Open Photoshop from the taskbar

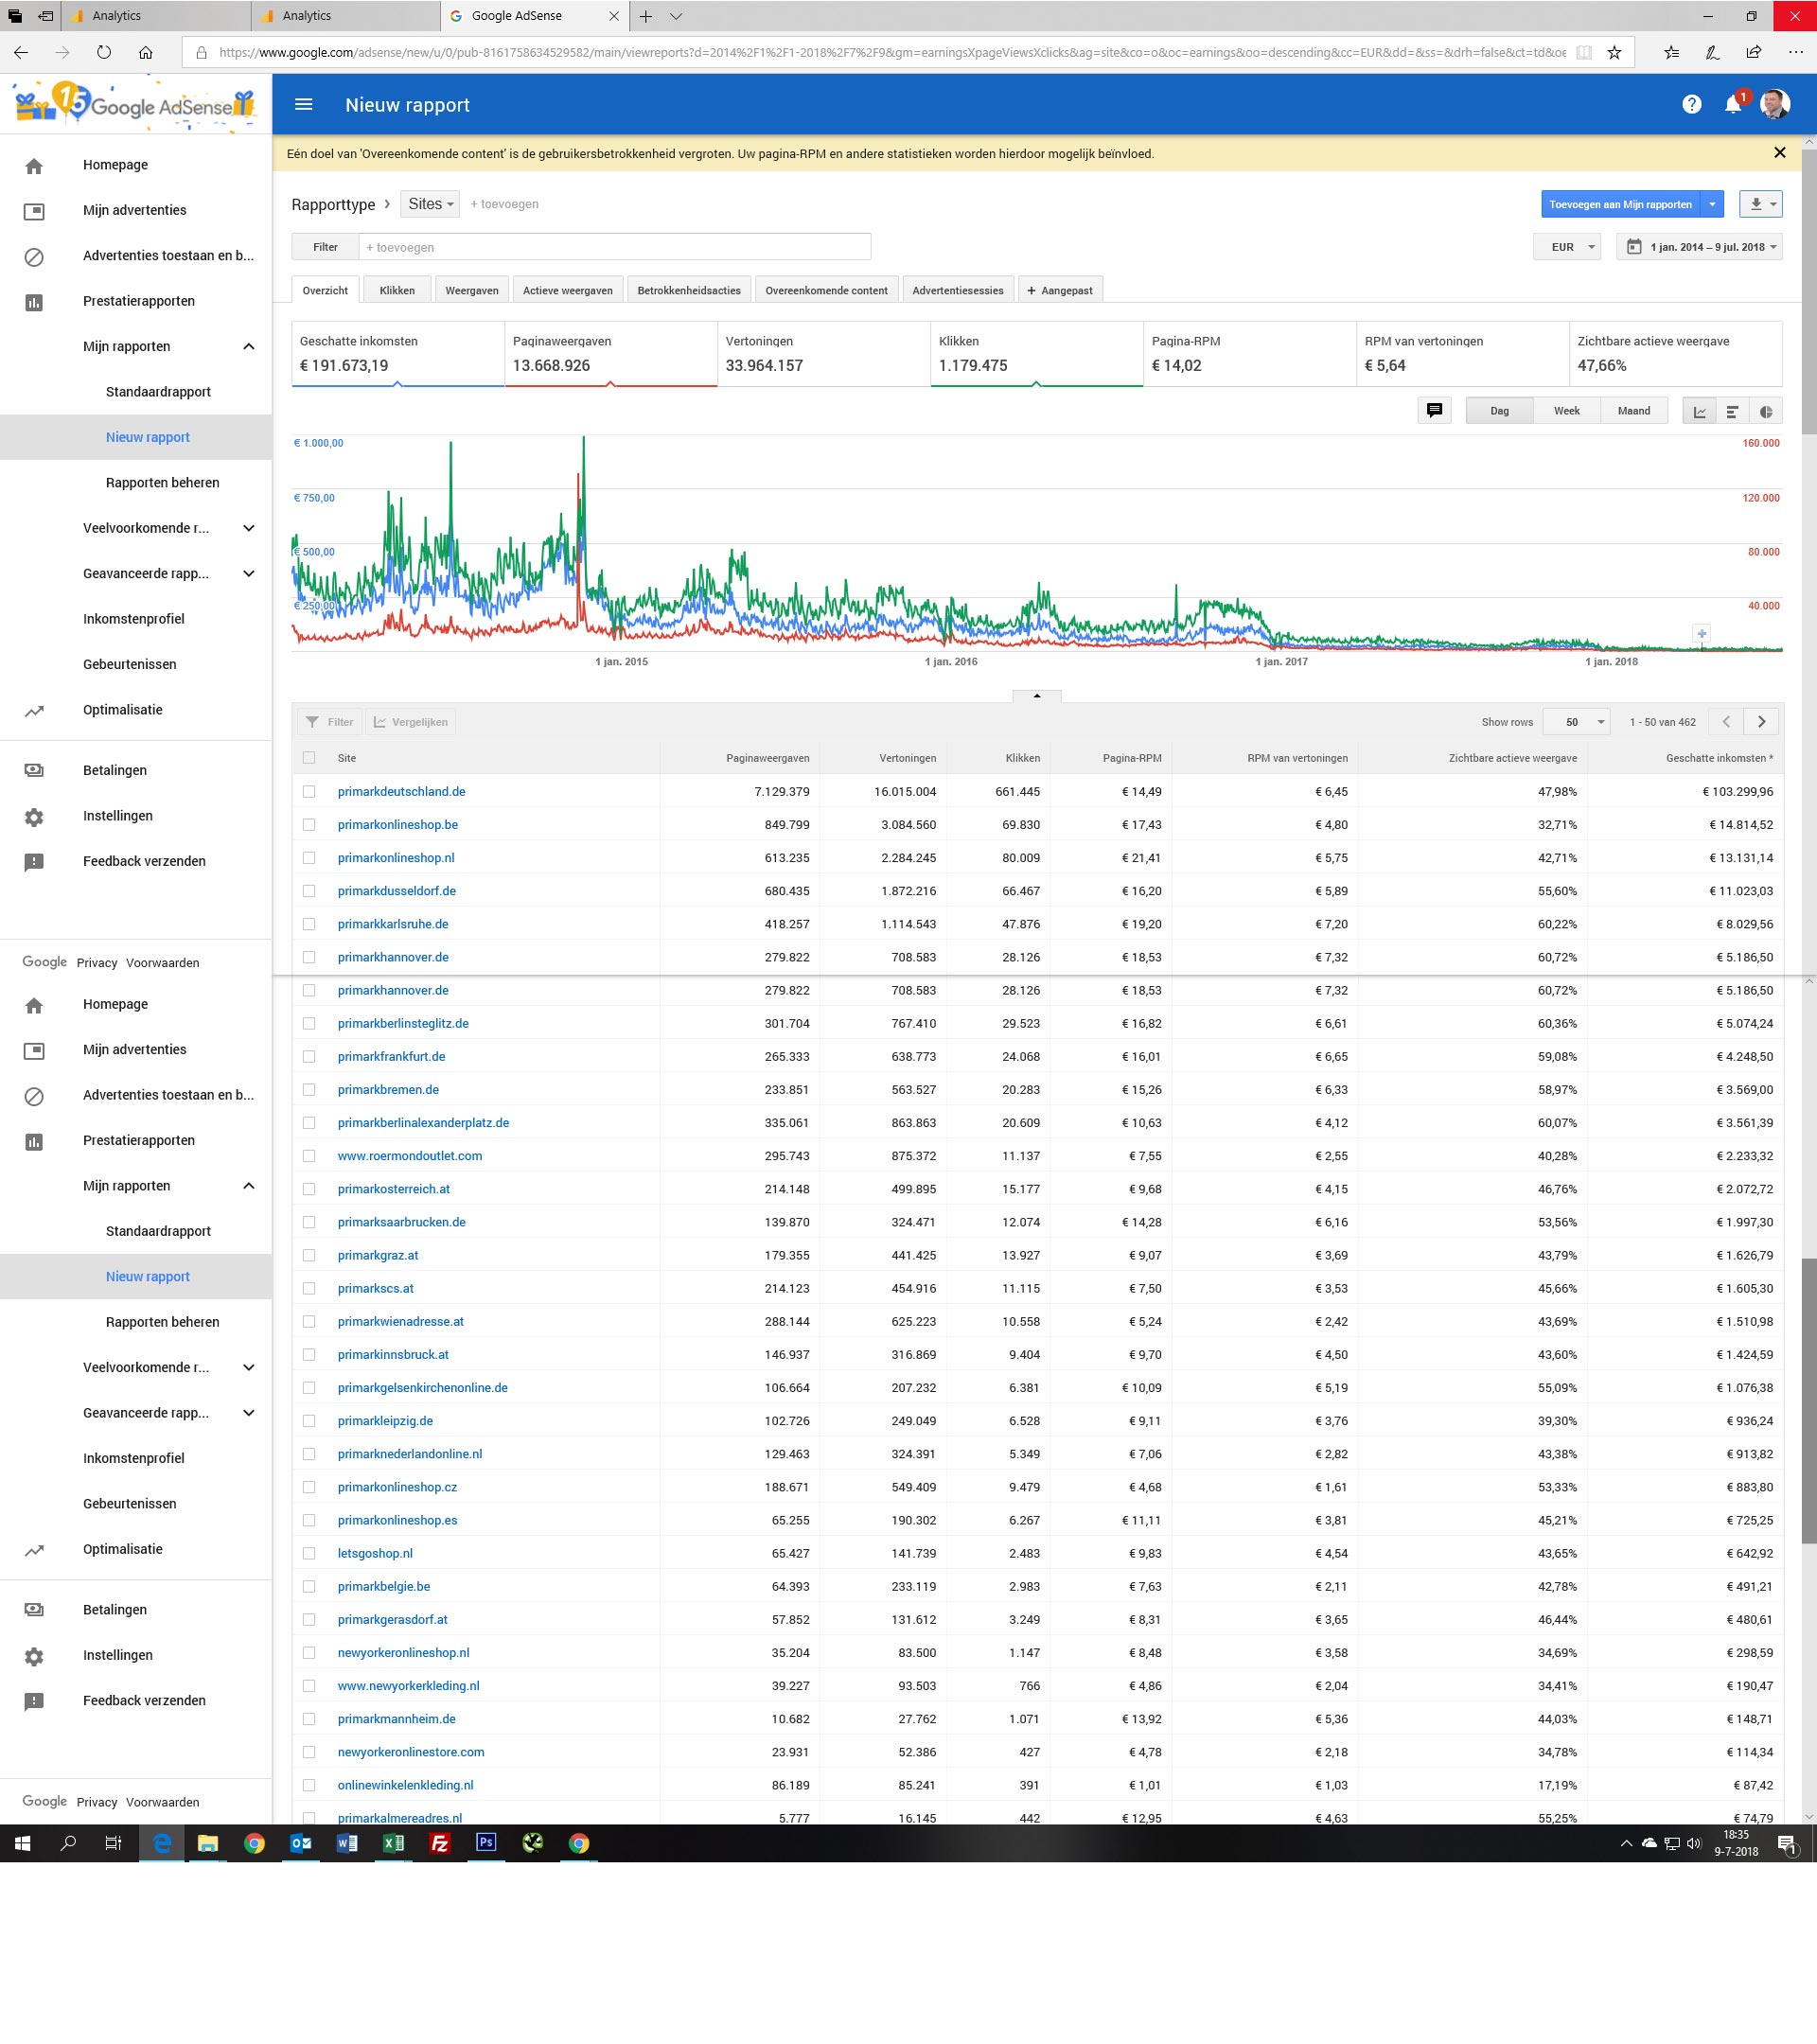point(486,1843)
